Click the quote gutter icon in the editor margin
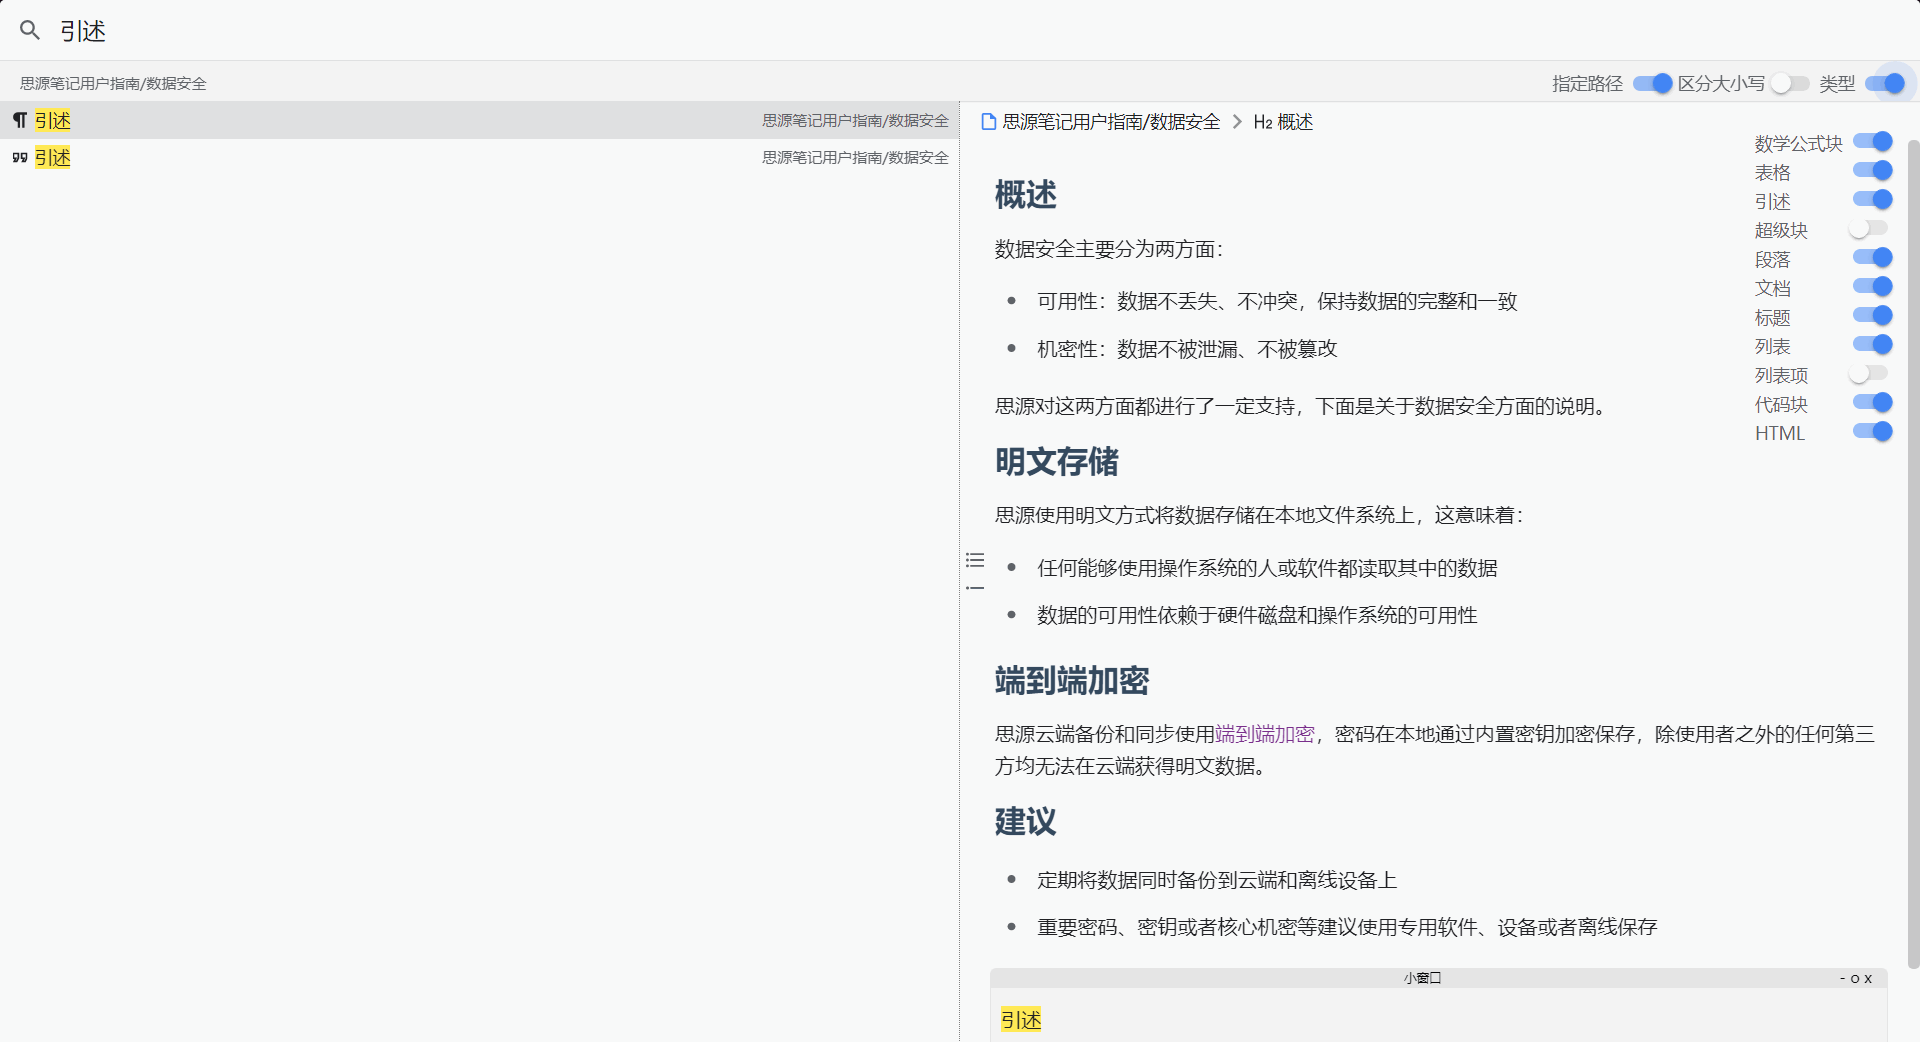The image size is (1920, 1042). click(975, 588)
